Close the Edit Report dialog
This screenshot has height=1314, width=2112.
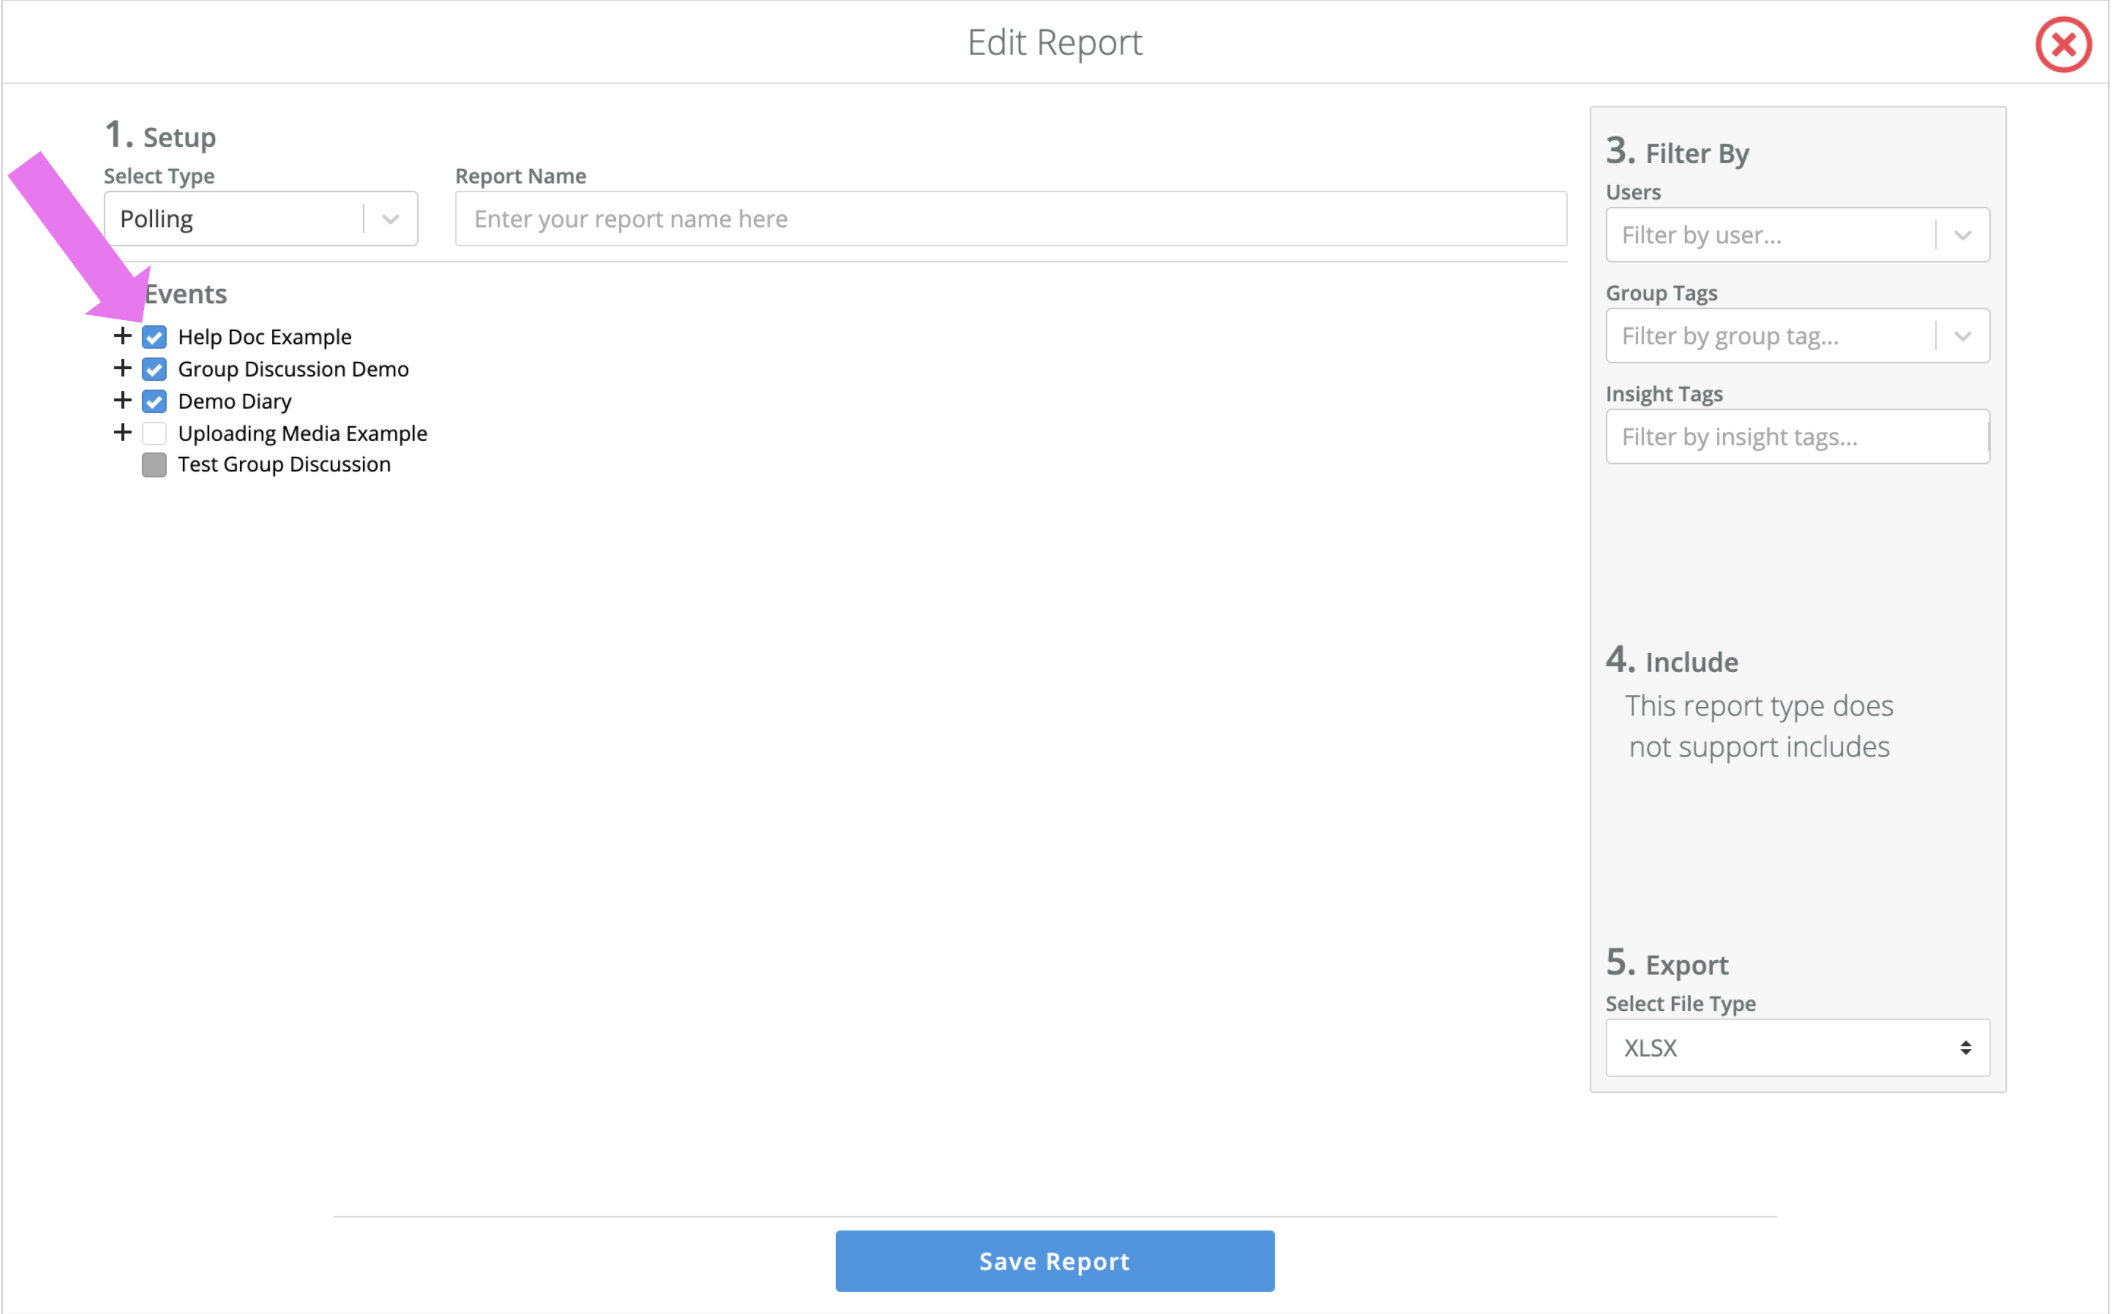click(2063, 45)
